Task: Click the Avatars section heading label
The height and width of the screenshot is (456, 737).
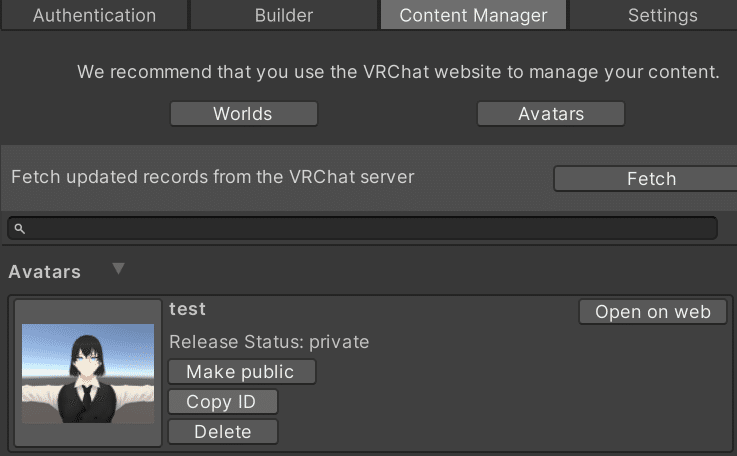Action: click(x=45, y=272)
